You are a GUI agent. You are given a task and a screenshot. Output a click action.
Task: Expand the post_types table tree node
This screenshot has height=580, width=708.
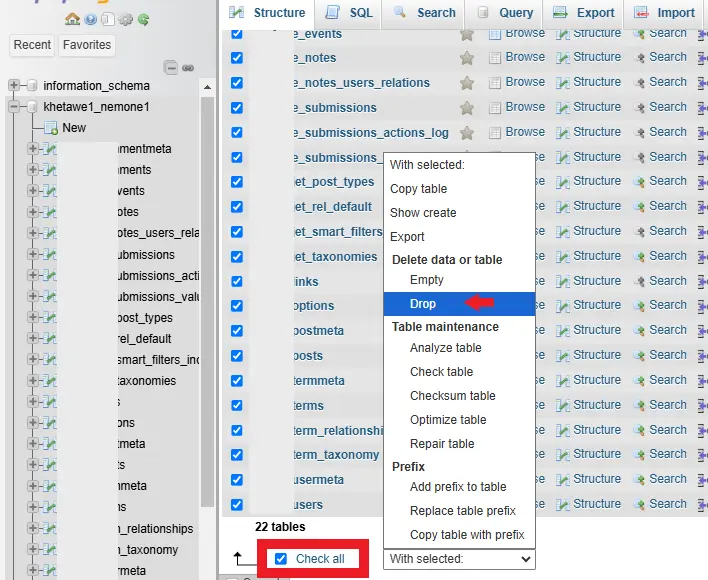tap(32, 317)
